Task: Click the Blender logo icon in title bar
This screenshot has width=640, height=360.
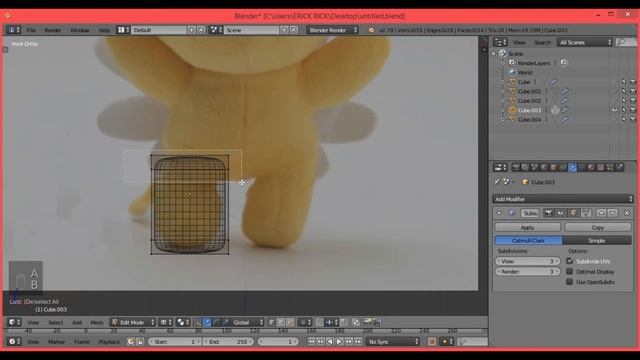Action: [x=8, y=16]
